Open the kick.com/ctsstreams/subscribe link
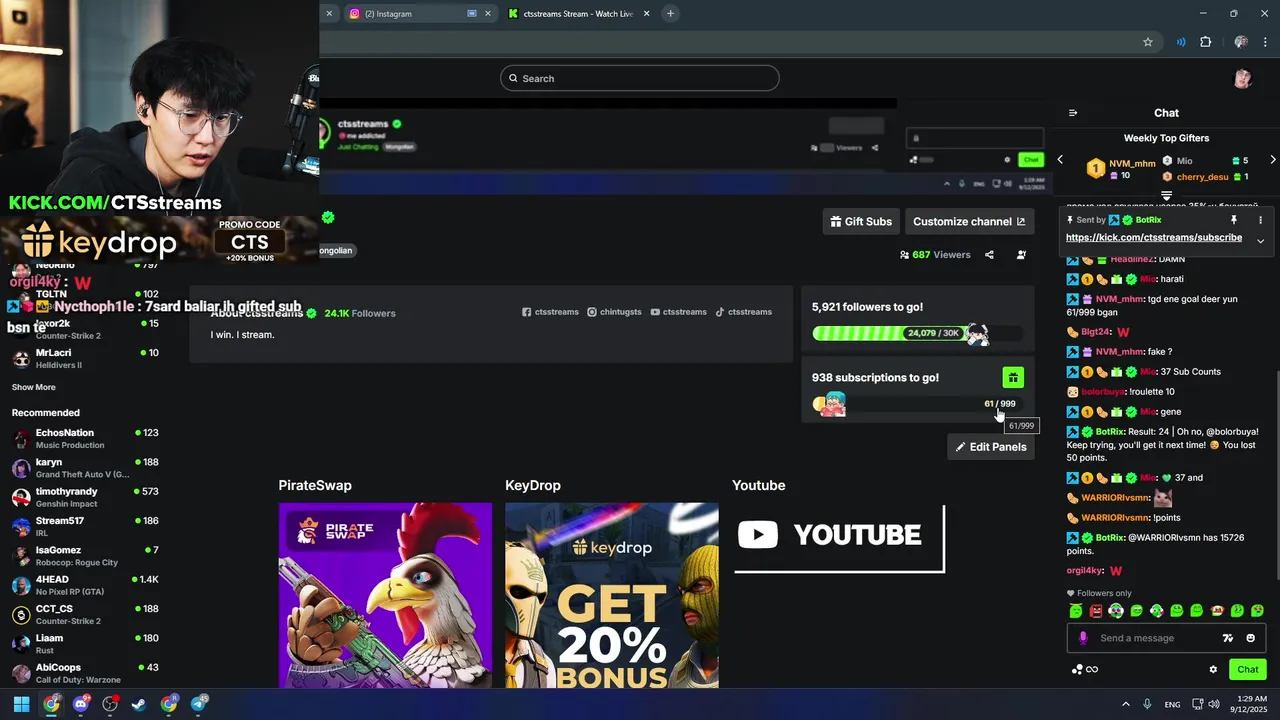This screenshot has height=720, width=1280. coord(1153,238)
